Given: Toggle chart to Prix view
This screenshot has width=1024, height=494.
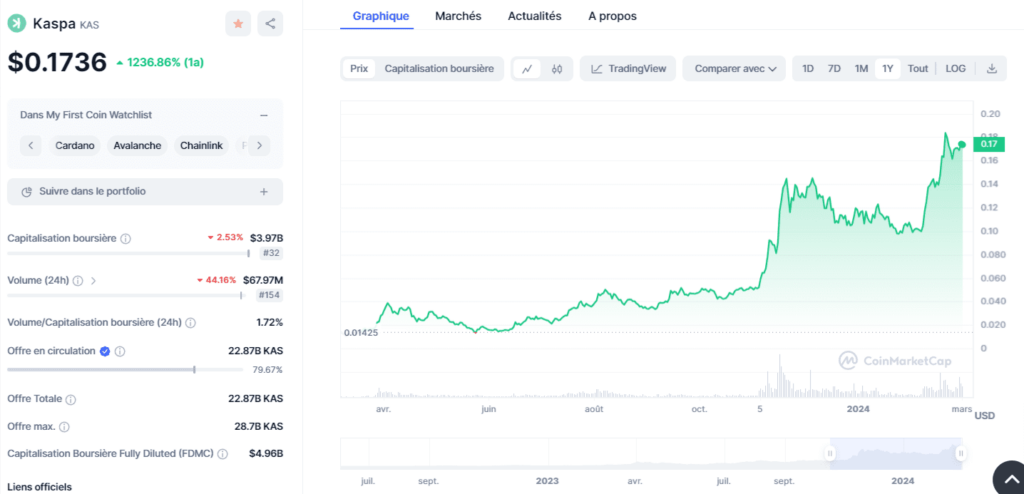Looking at the screenshot, I should pos(359,69).
